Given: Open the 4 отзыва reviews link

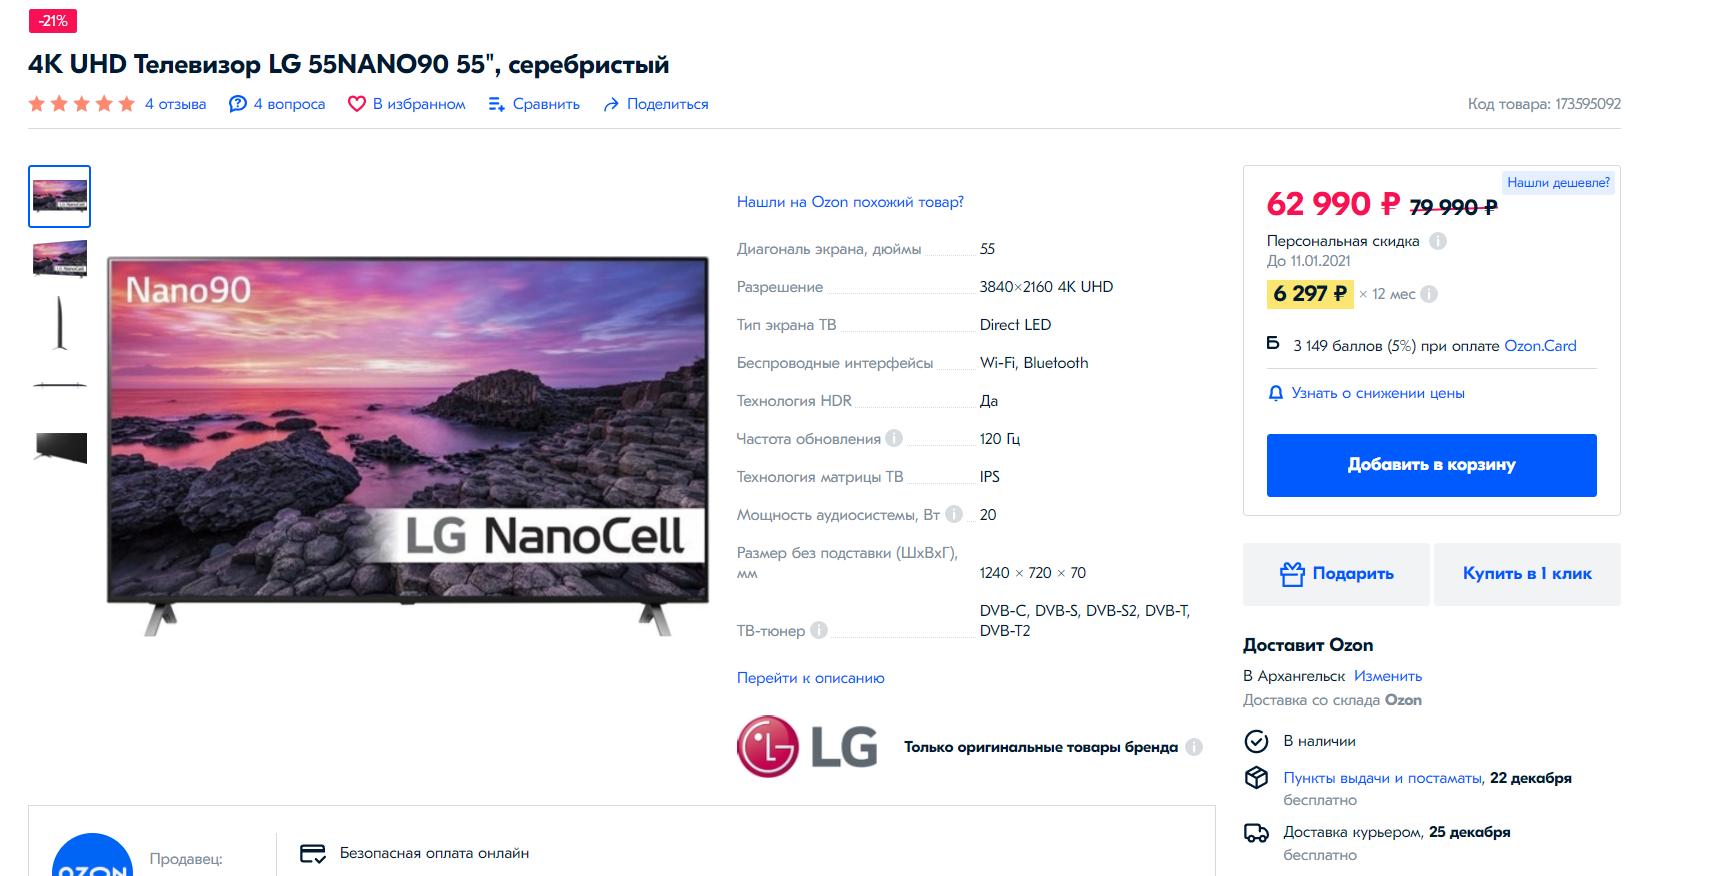Looking at the screenshot, I should tap(175, 104).
